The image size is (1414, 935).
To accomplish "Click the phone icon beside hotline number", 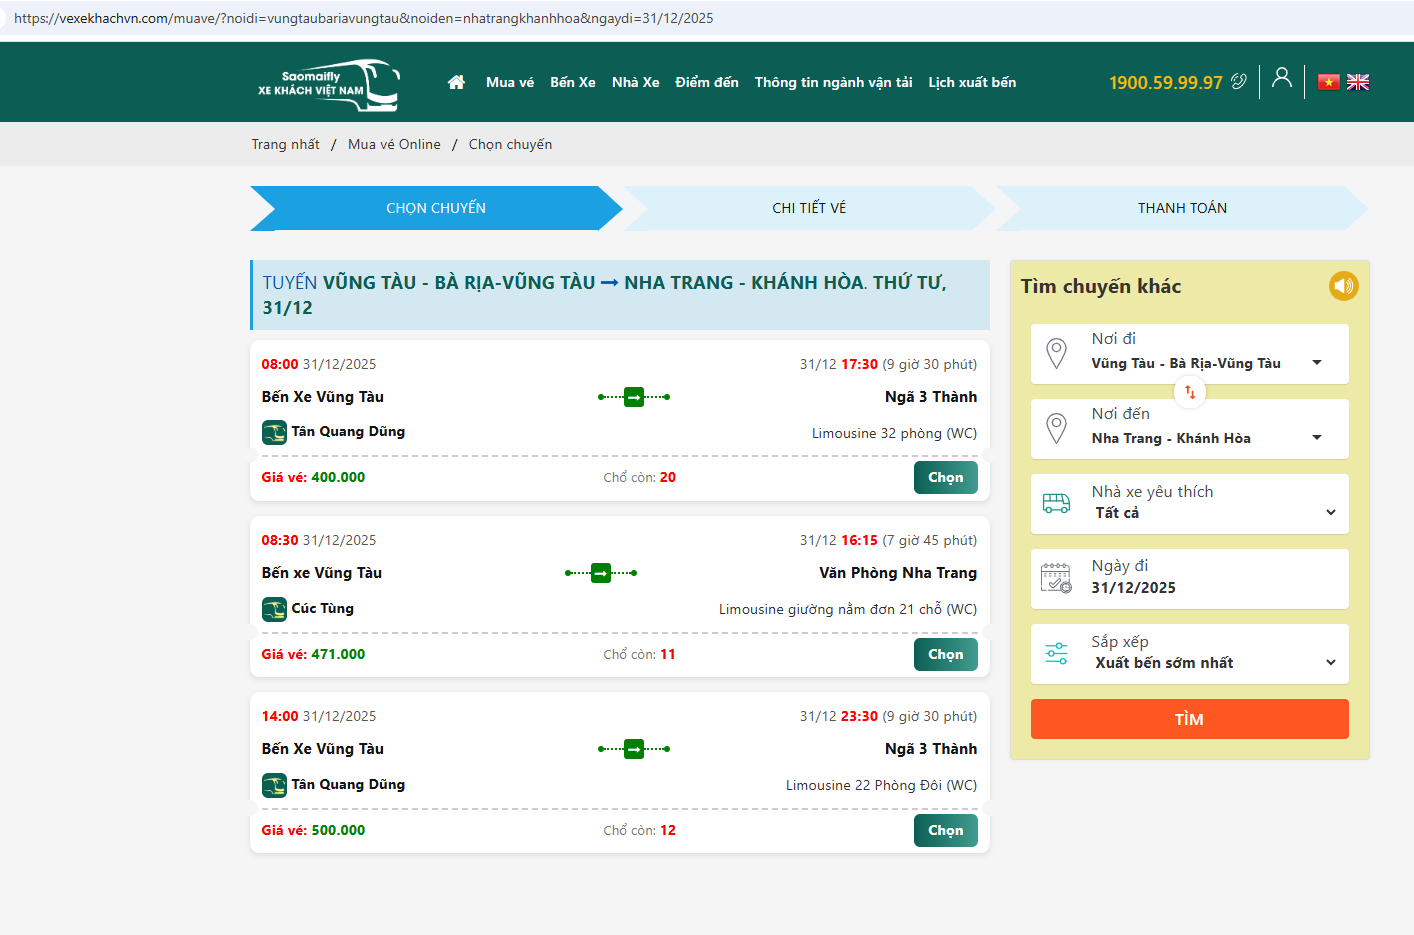I will tap(1239, 82).
